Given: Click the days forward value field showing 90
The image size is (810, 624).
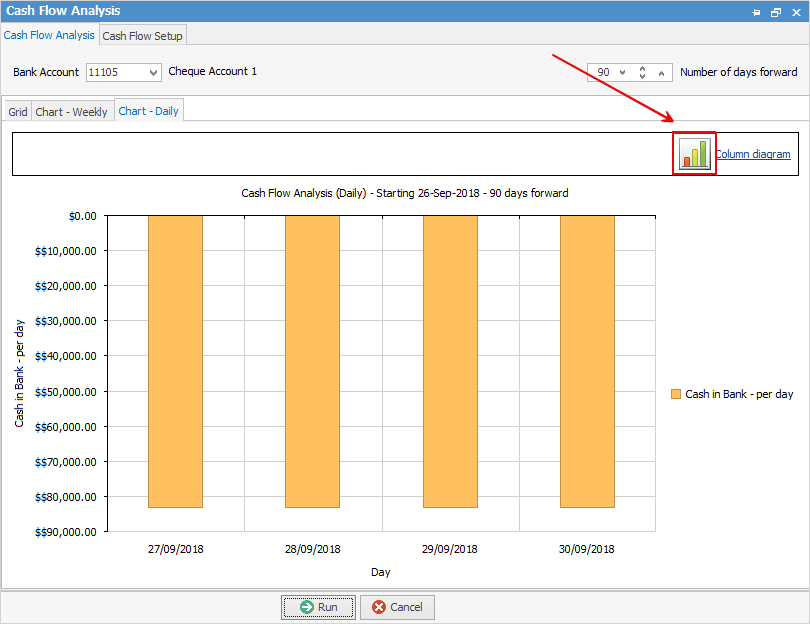Looking at the screenshot, I should tap(603, 72).
